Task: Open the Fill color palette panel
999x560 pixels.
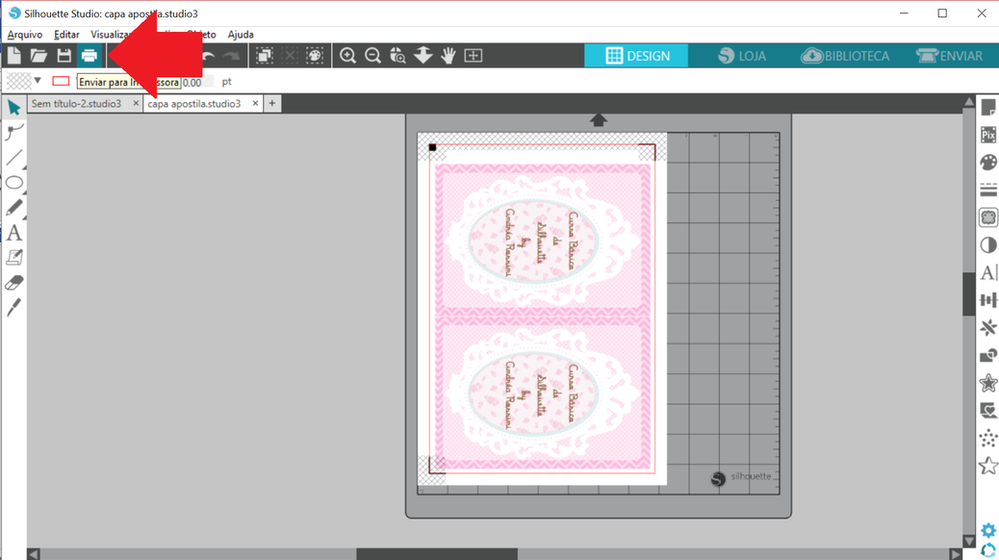Action: point(988,162)
